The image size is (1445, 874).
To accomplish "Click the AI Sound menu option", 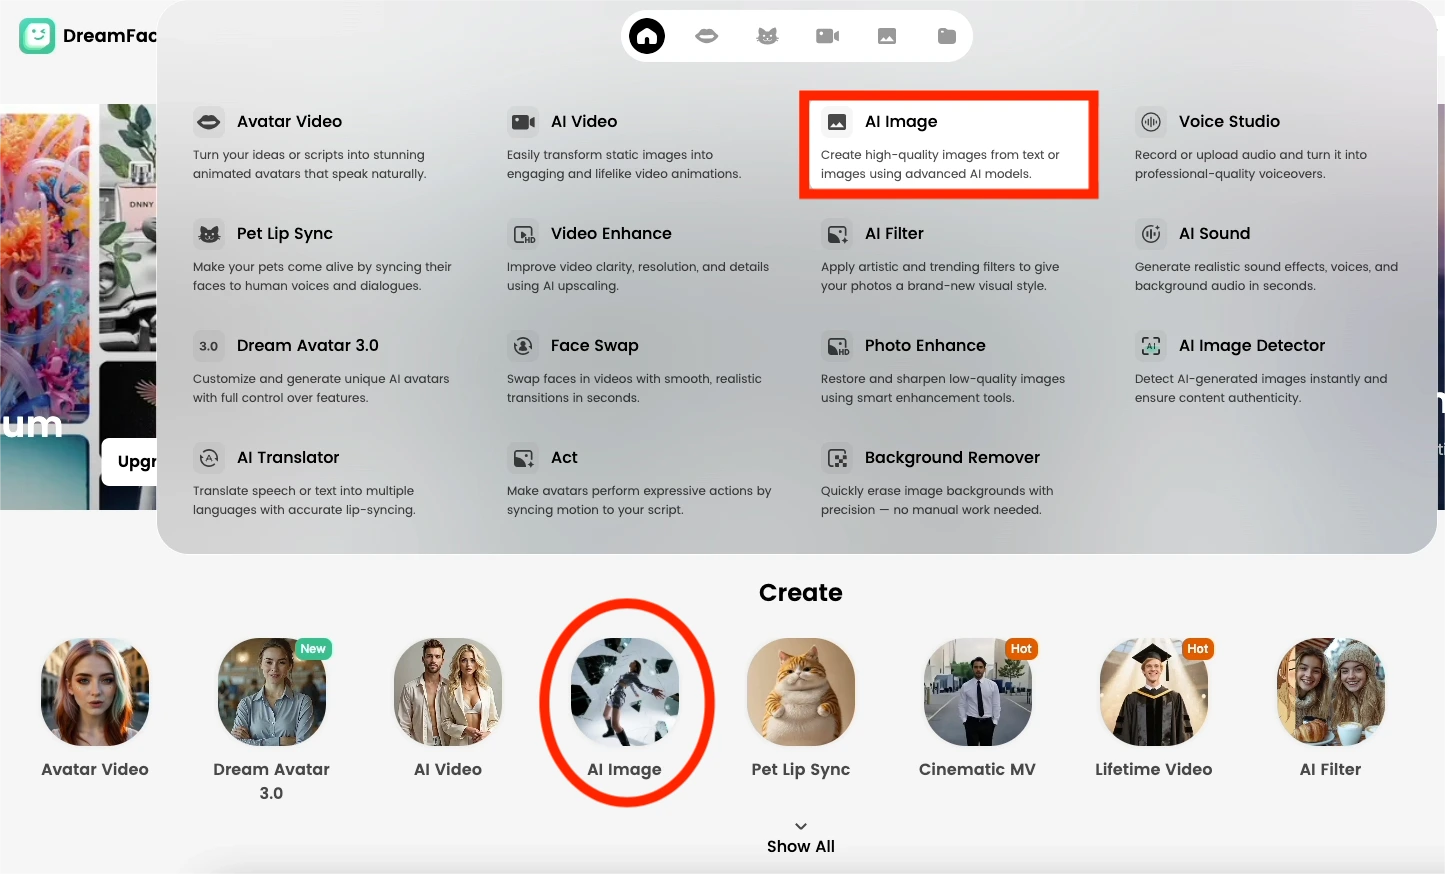I will click(1214, 234).
